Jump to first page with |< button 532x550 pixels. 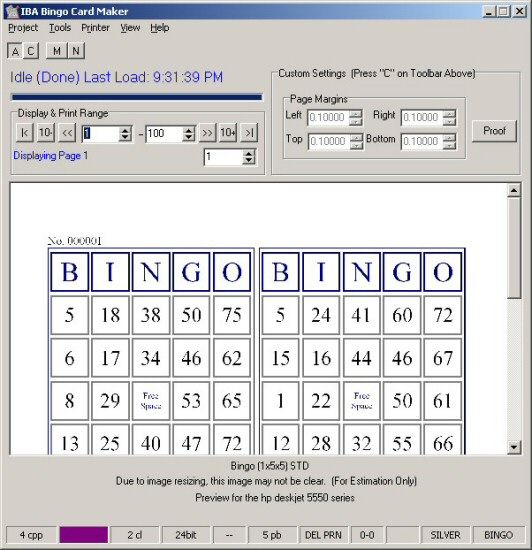[25, 133]
